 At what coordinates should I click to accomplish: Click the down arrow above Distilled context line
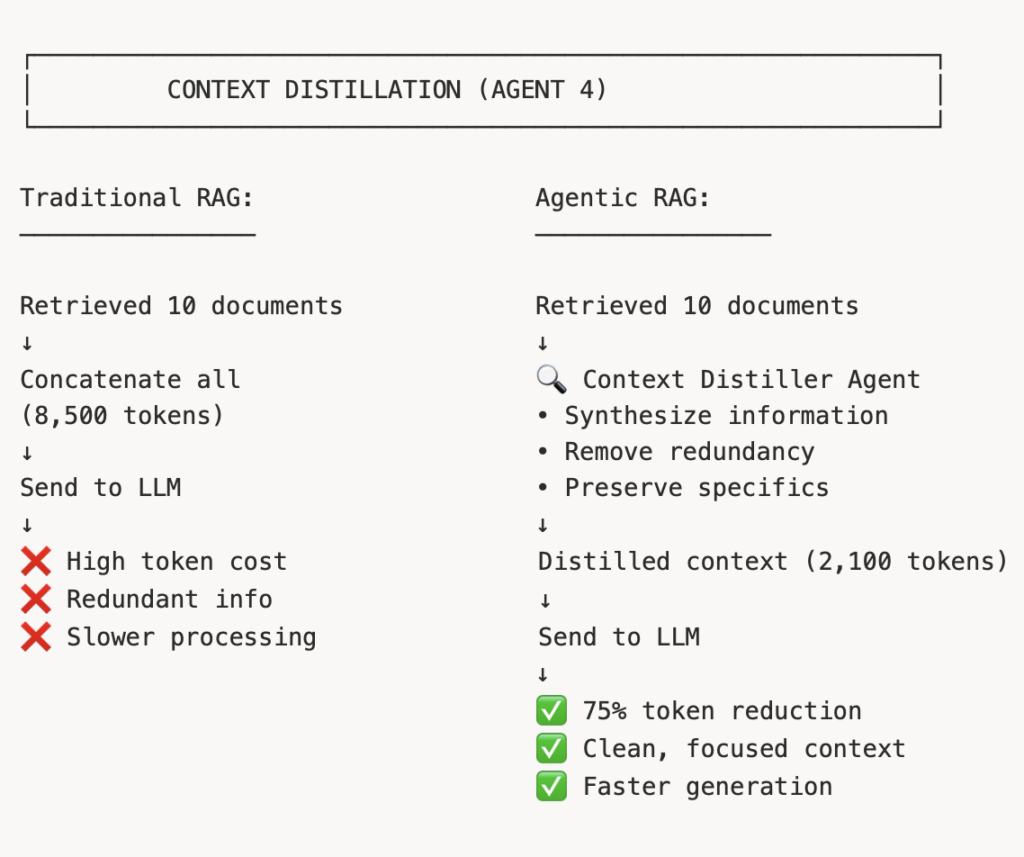pyautogui.click(x=542, y=525)
